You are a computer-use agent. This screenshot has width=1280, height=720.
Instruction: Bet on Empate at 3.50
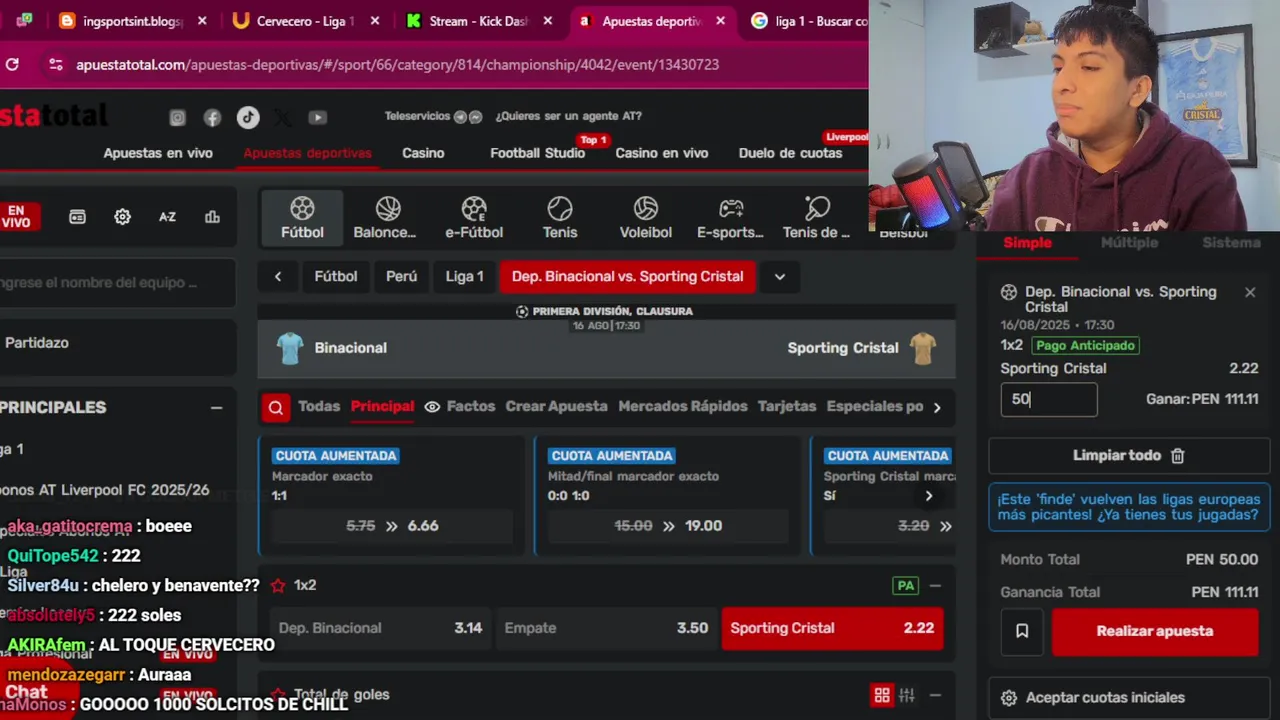point(606,629)
